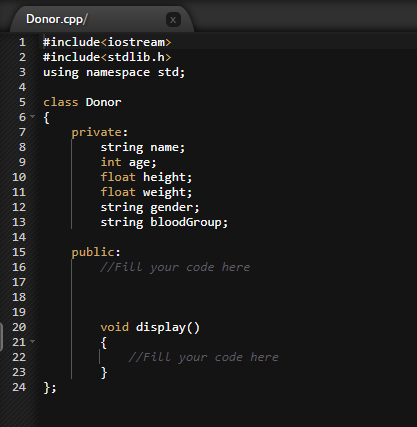Click line number 24 in the gutter

click(19, 387)
